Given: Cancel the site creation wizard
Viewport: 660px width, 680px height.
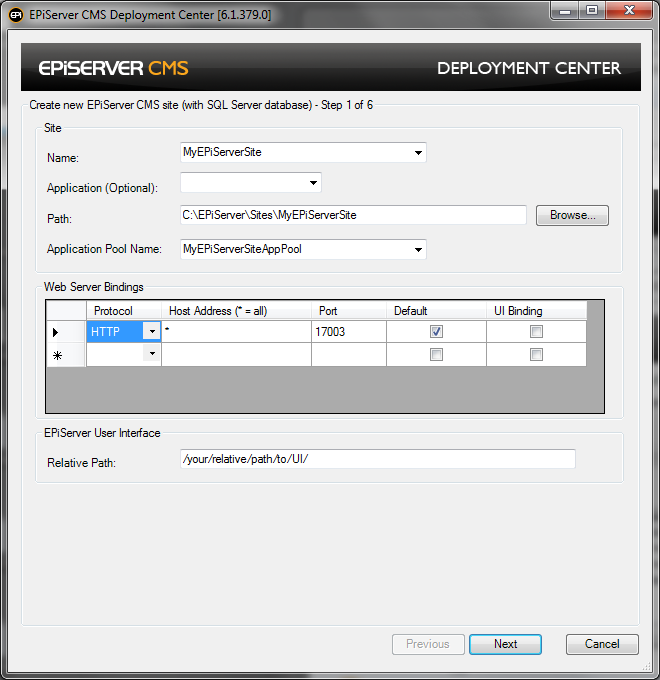Looking at the screenshot, I should [602, 644].
